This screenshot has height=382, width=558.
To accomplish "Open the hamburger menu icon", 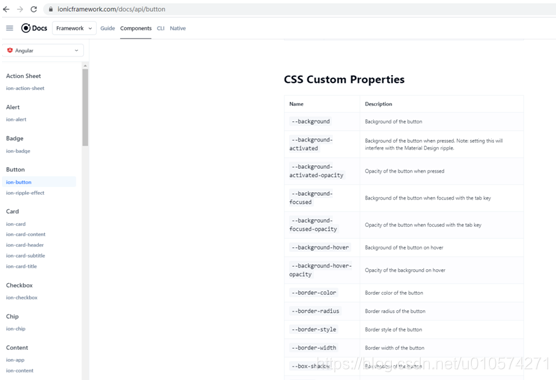I will (x=10, y=28).
